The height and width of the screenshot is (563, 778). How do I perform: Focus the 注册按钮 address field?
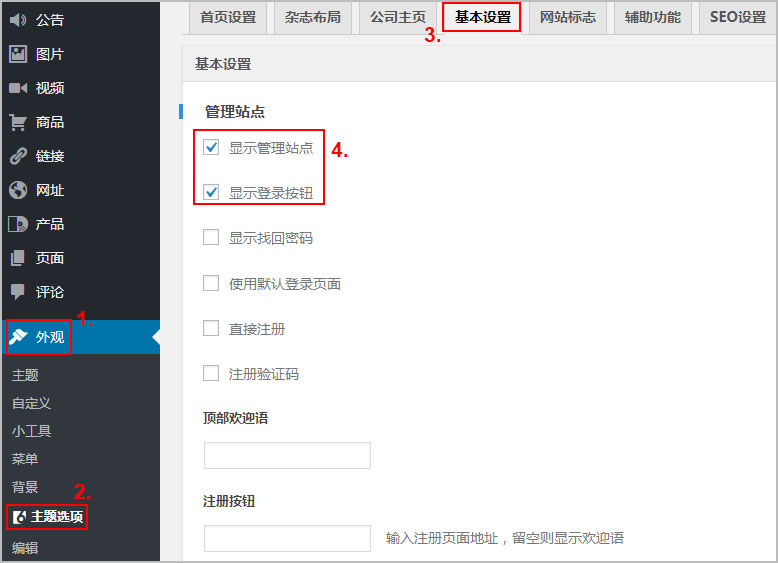pyautogui.click(x=287, y=538)
